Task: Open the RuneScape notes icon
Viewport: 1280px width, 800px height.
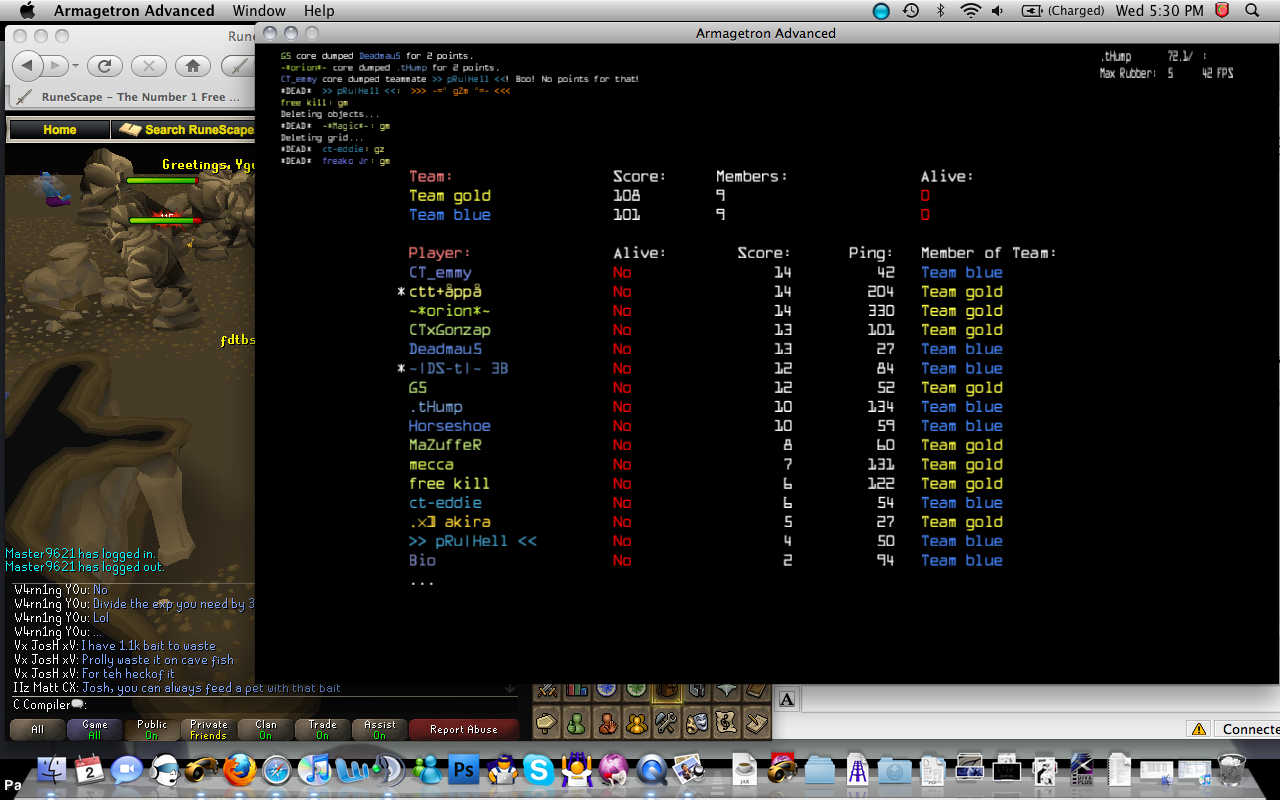Action: tap(758, 720)
